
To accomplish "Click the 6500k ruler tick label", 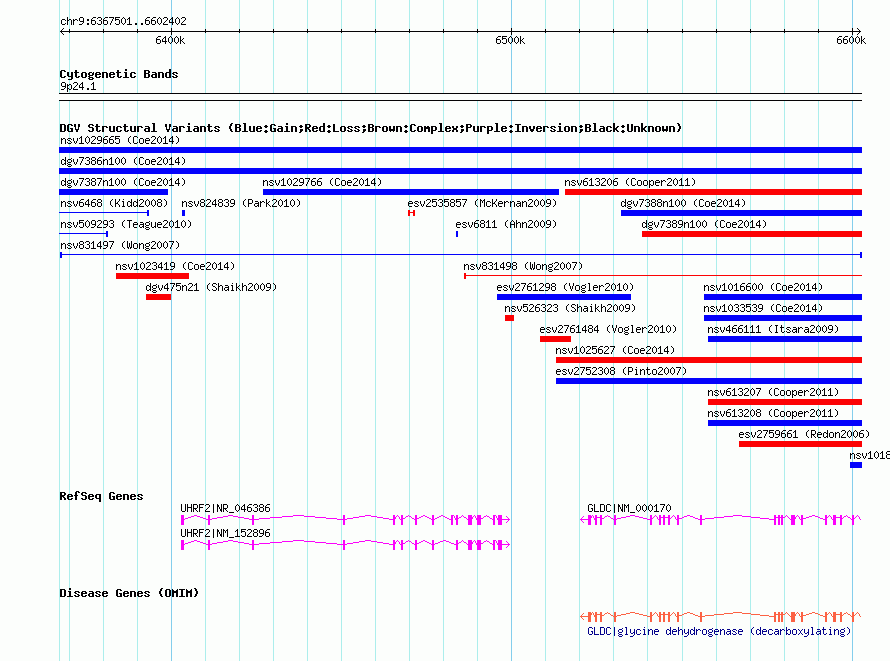I will click(x=510, y=40).
